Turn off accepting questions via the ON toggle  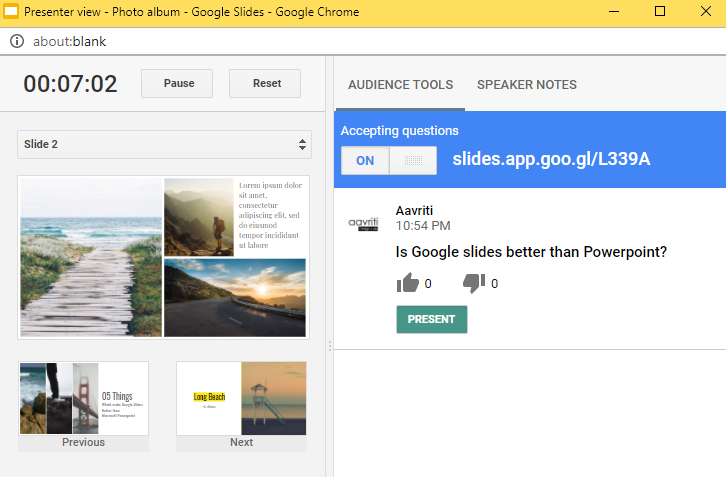tap(365, 161)
